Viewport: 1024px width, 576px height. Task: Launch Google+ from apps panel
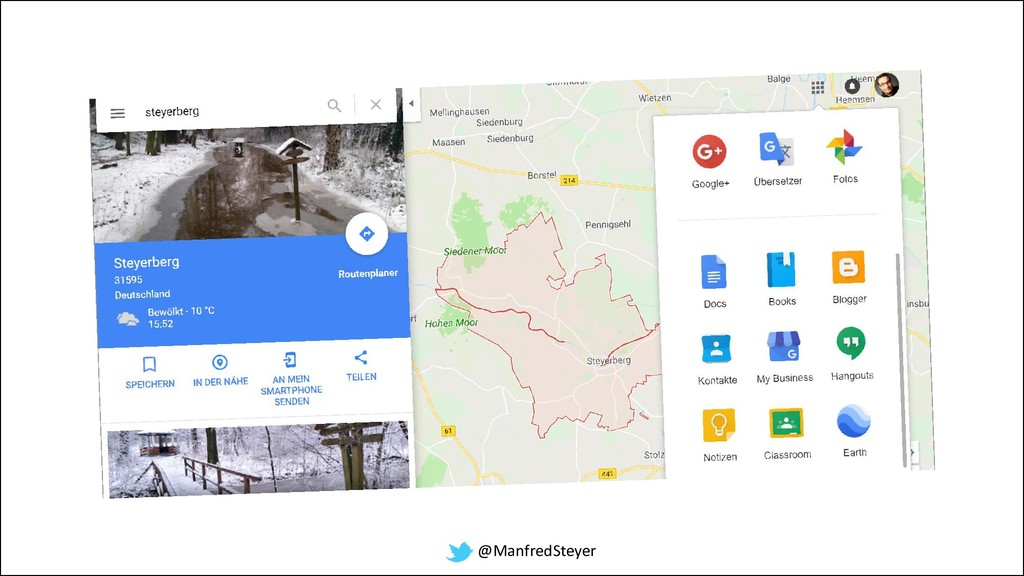(710, 161)
